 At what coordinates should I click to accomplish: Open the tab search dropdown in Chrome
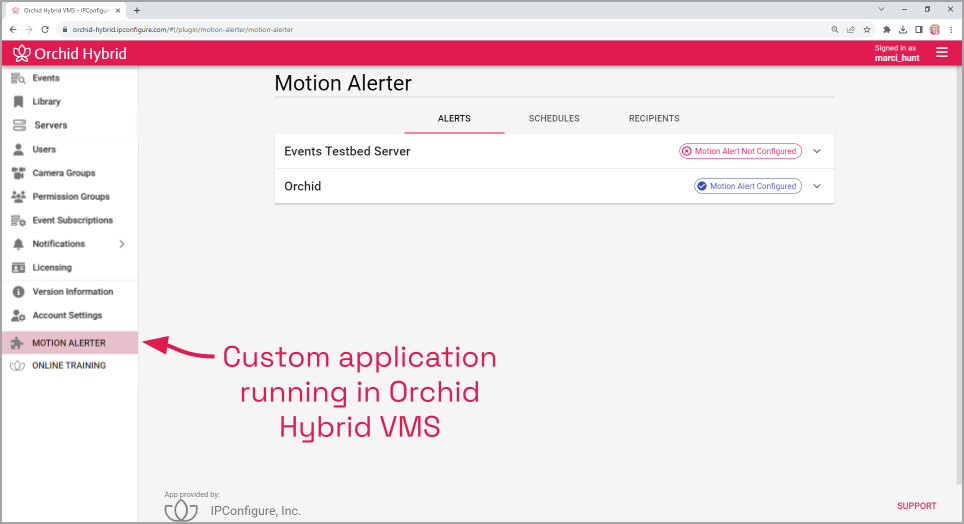pos(881,10)
